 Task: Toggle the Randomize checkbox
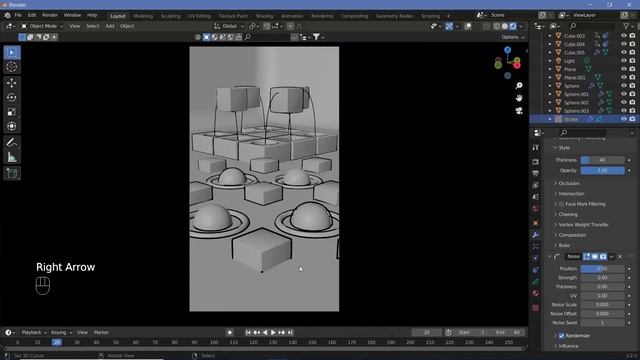[562, 336]
